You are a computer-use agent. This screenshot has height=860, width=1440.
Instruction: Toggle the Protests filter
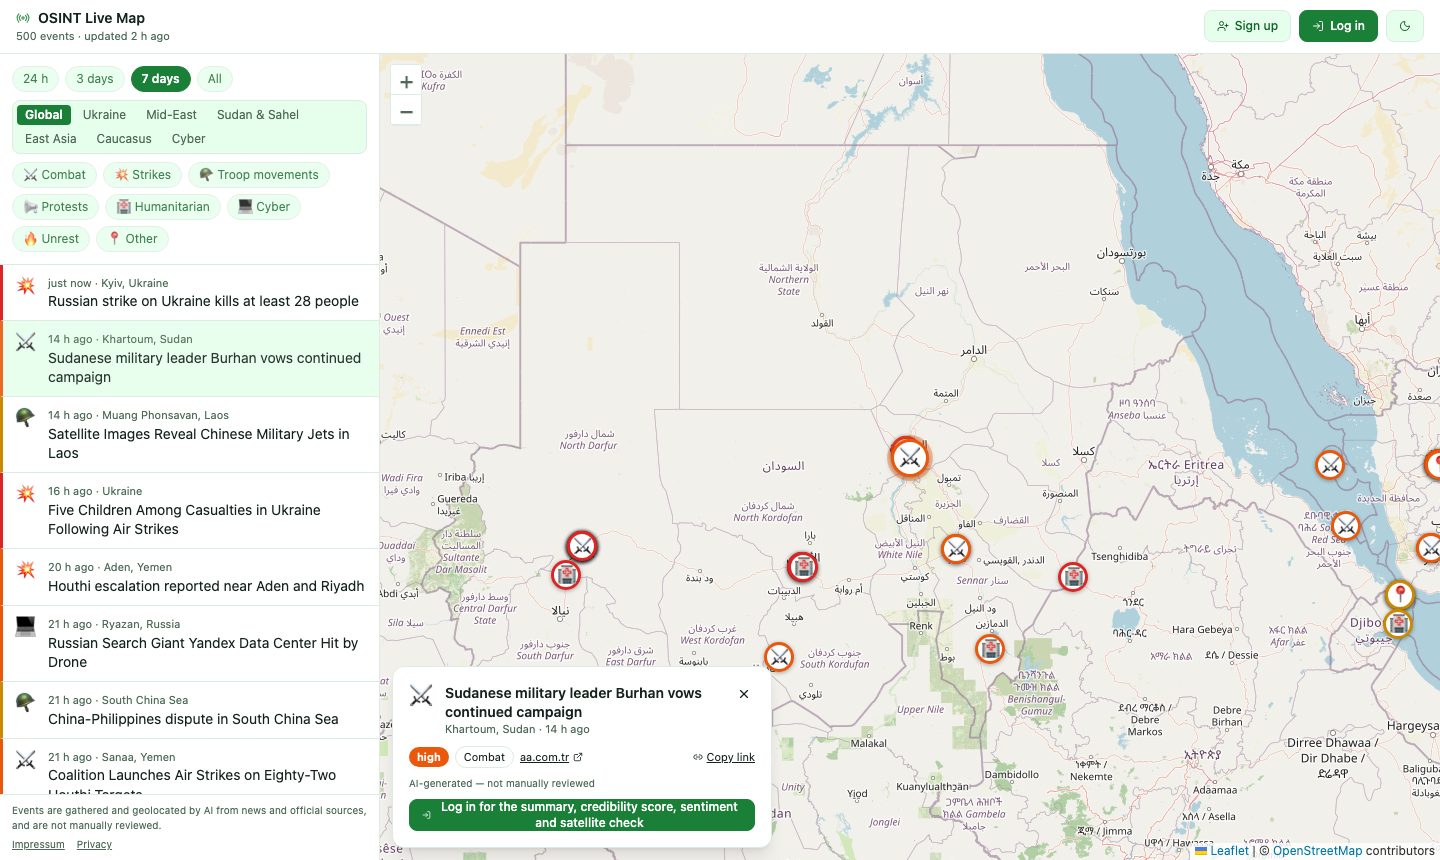[x=56, y=207]
